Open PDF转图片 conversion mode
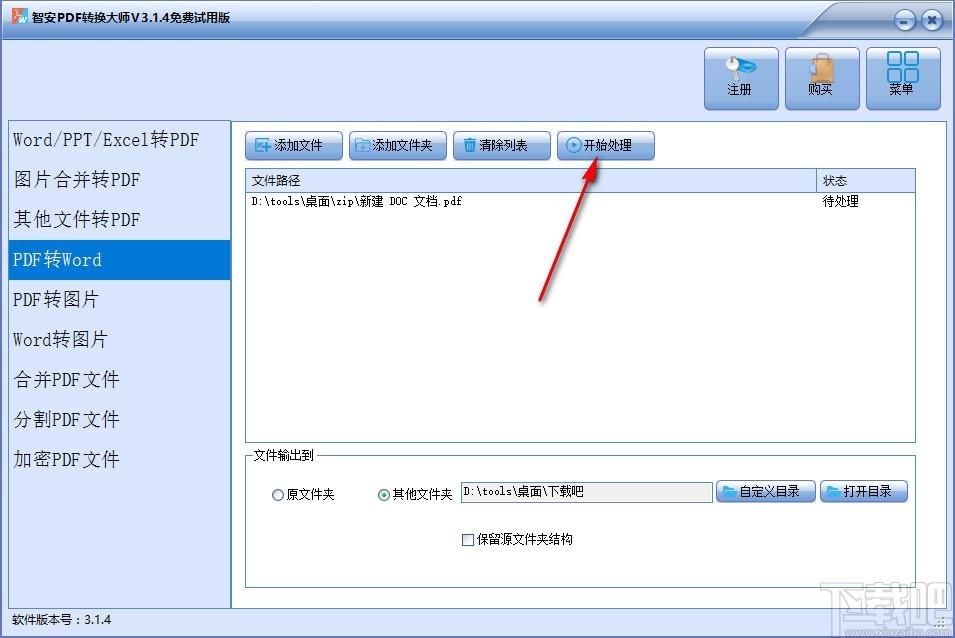The width and height of the screenshot is (955, 638). (x=119, y=300)
